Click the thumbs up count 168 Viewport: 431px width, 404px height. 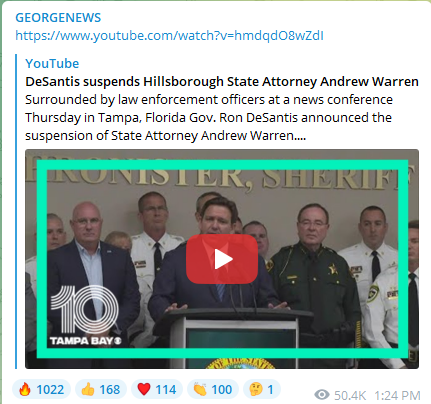tap(110, 389)
